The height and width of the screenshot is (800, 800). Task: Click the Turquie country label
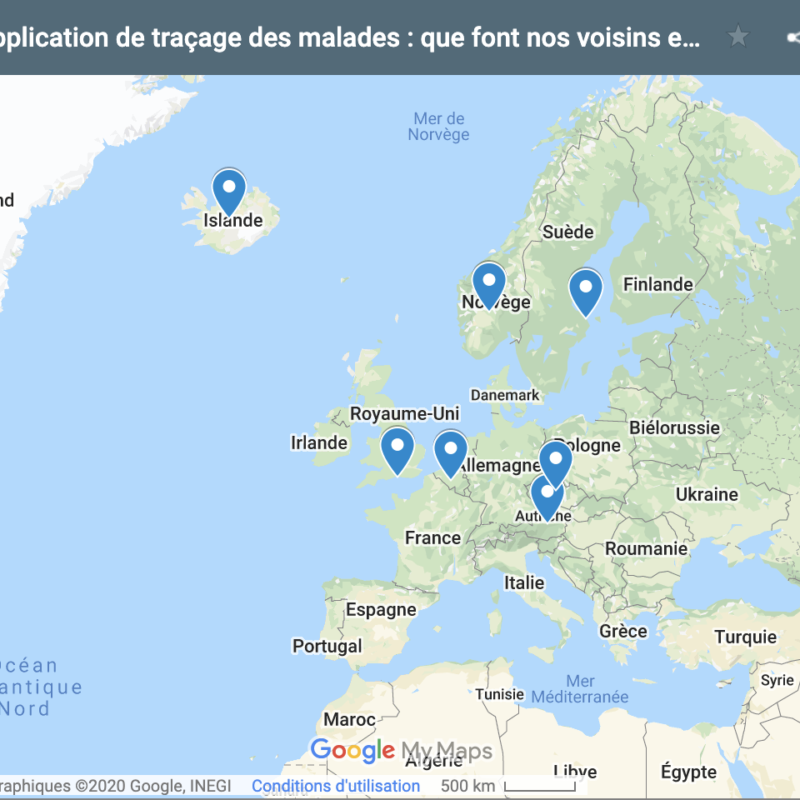745,637
